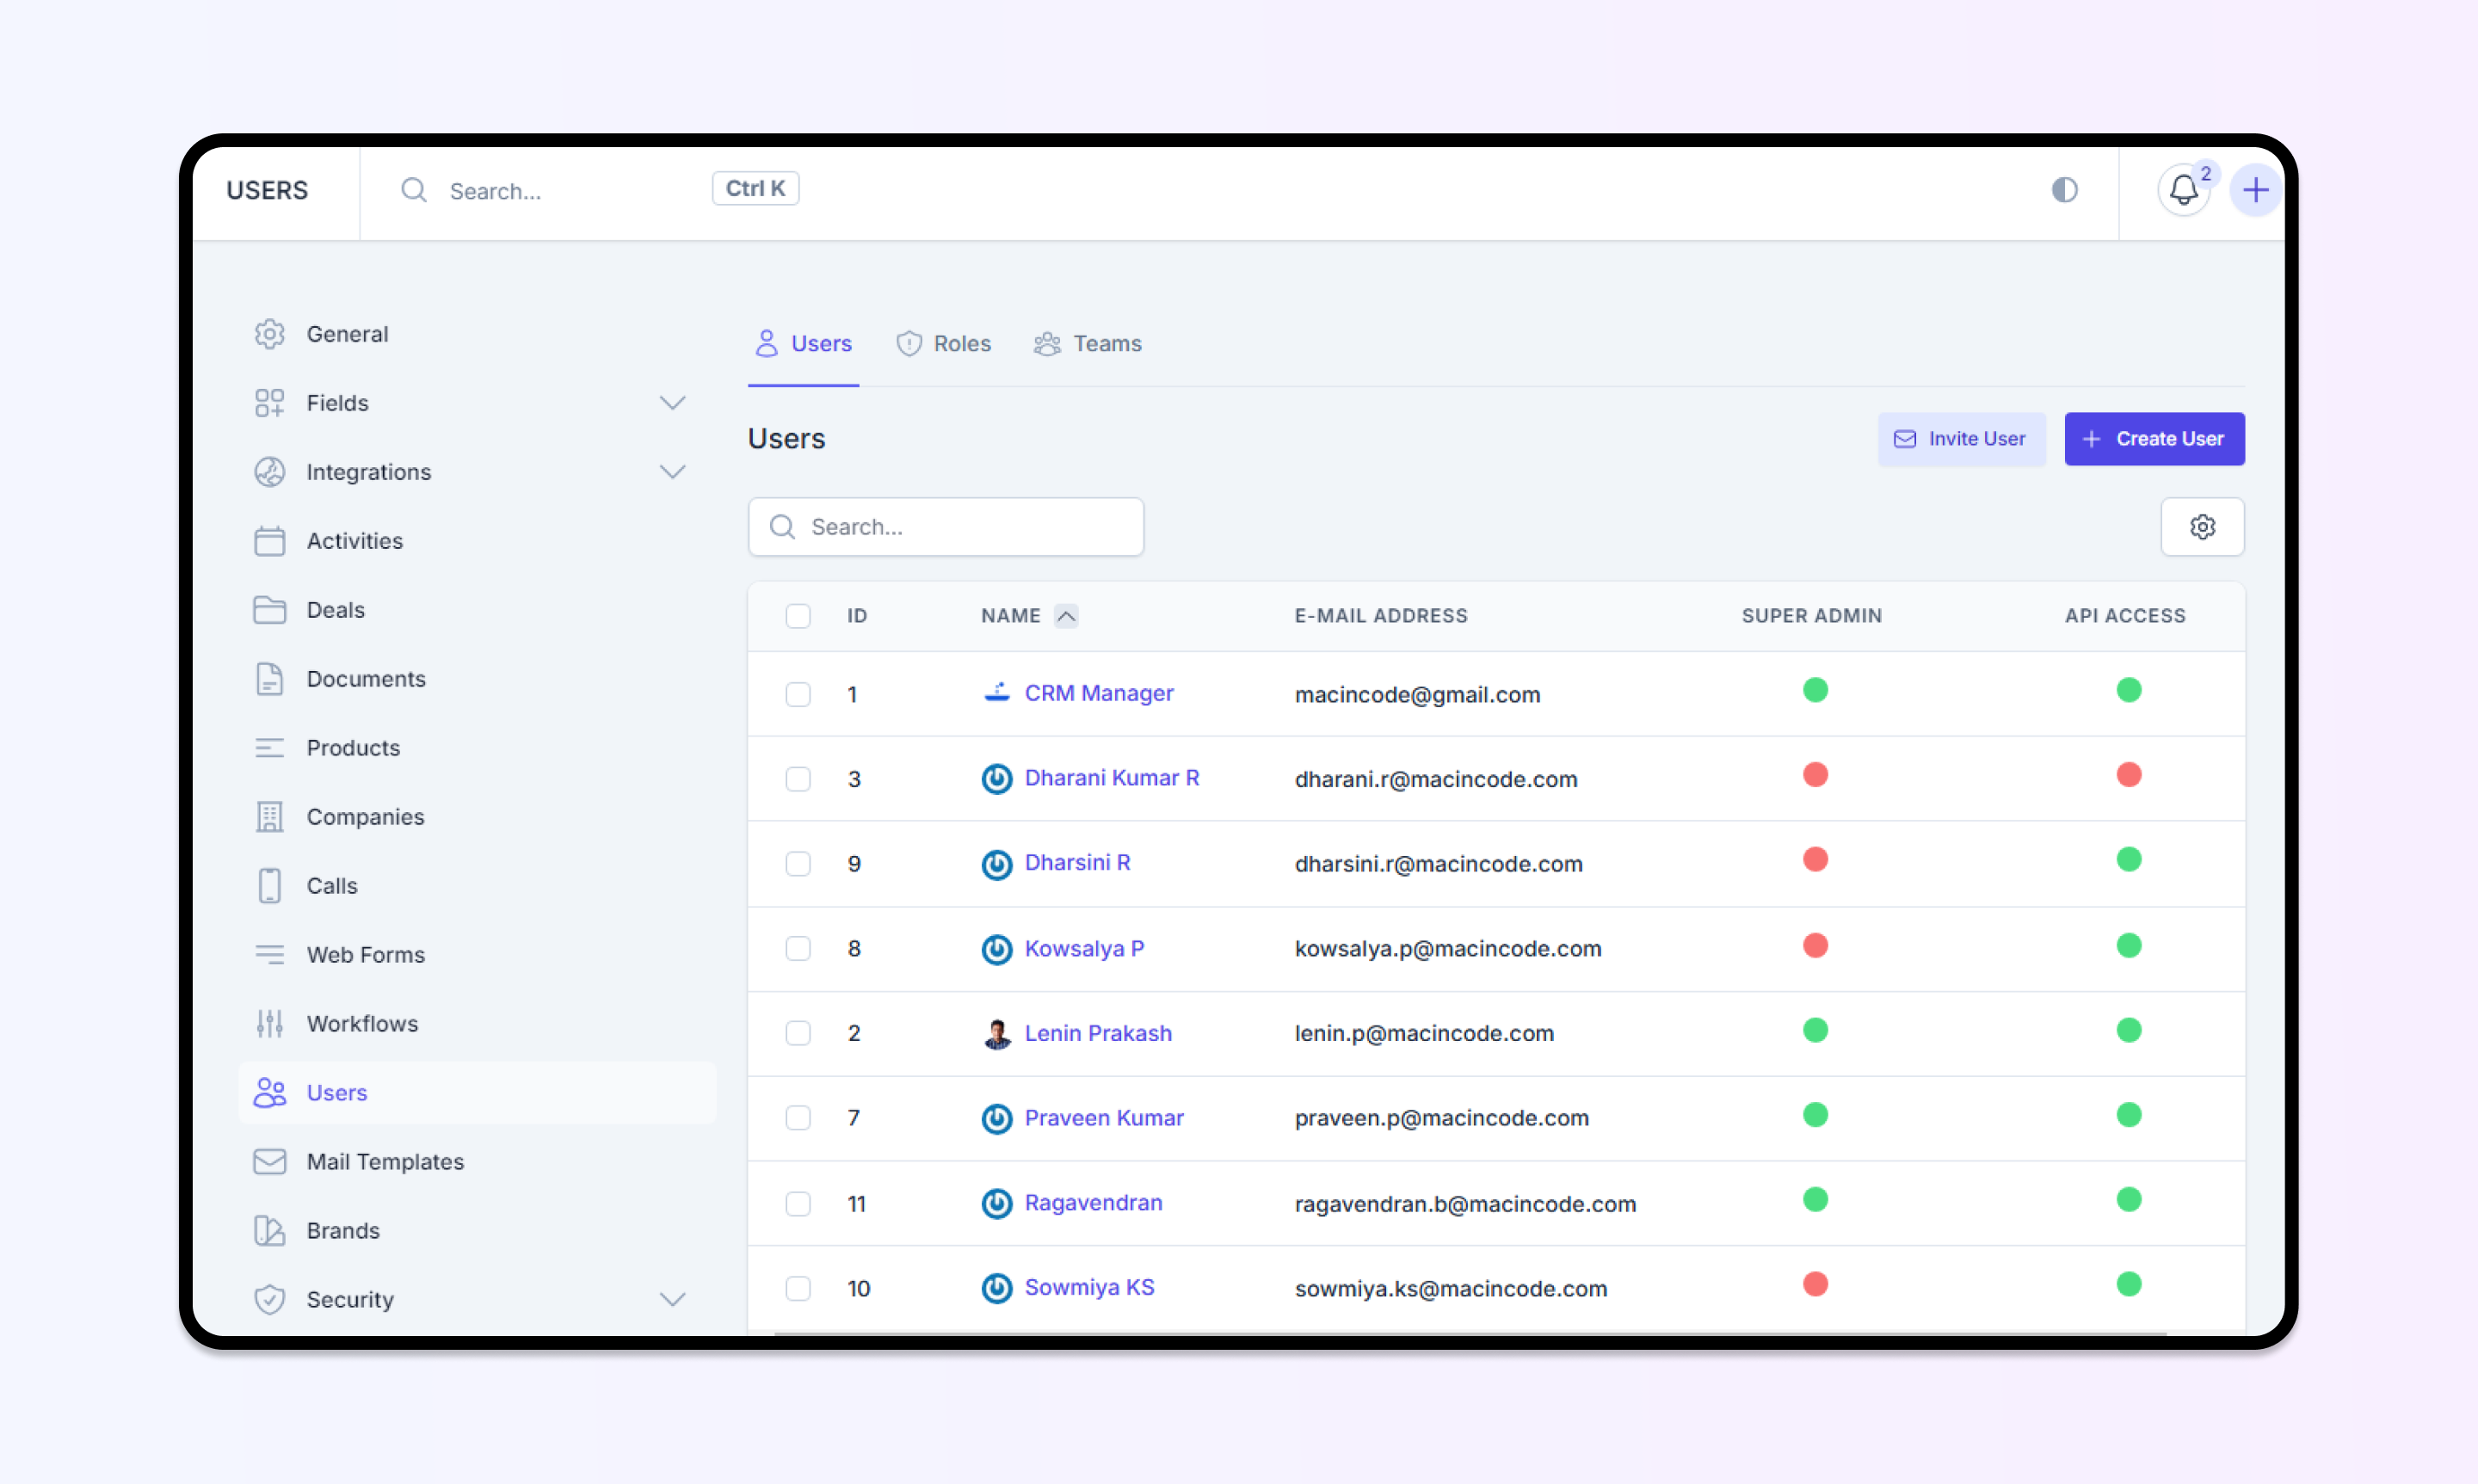Click Dharani Kumar R red super admin dot
Image resolution: width=2478 pixels, height=1484 pixels.
1815,775
